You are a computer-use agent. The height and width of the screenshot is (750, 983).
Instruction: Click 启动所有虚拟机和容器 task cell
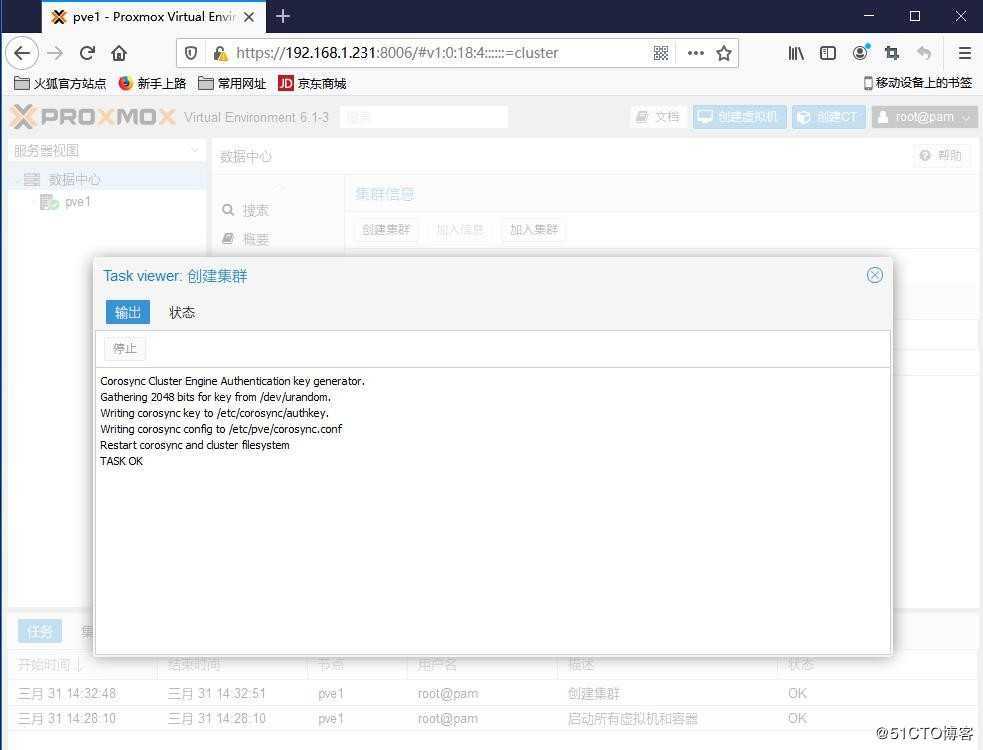(633, 719)
